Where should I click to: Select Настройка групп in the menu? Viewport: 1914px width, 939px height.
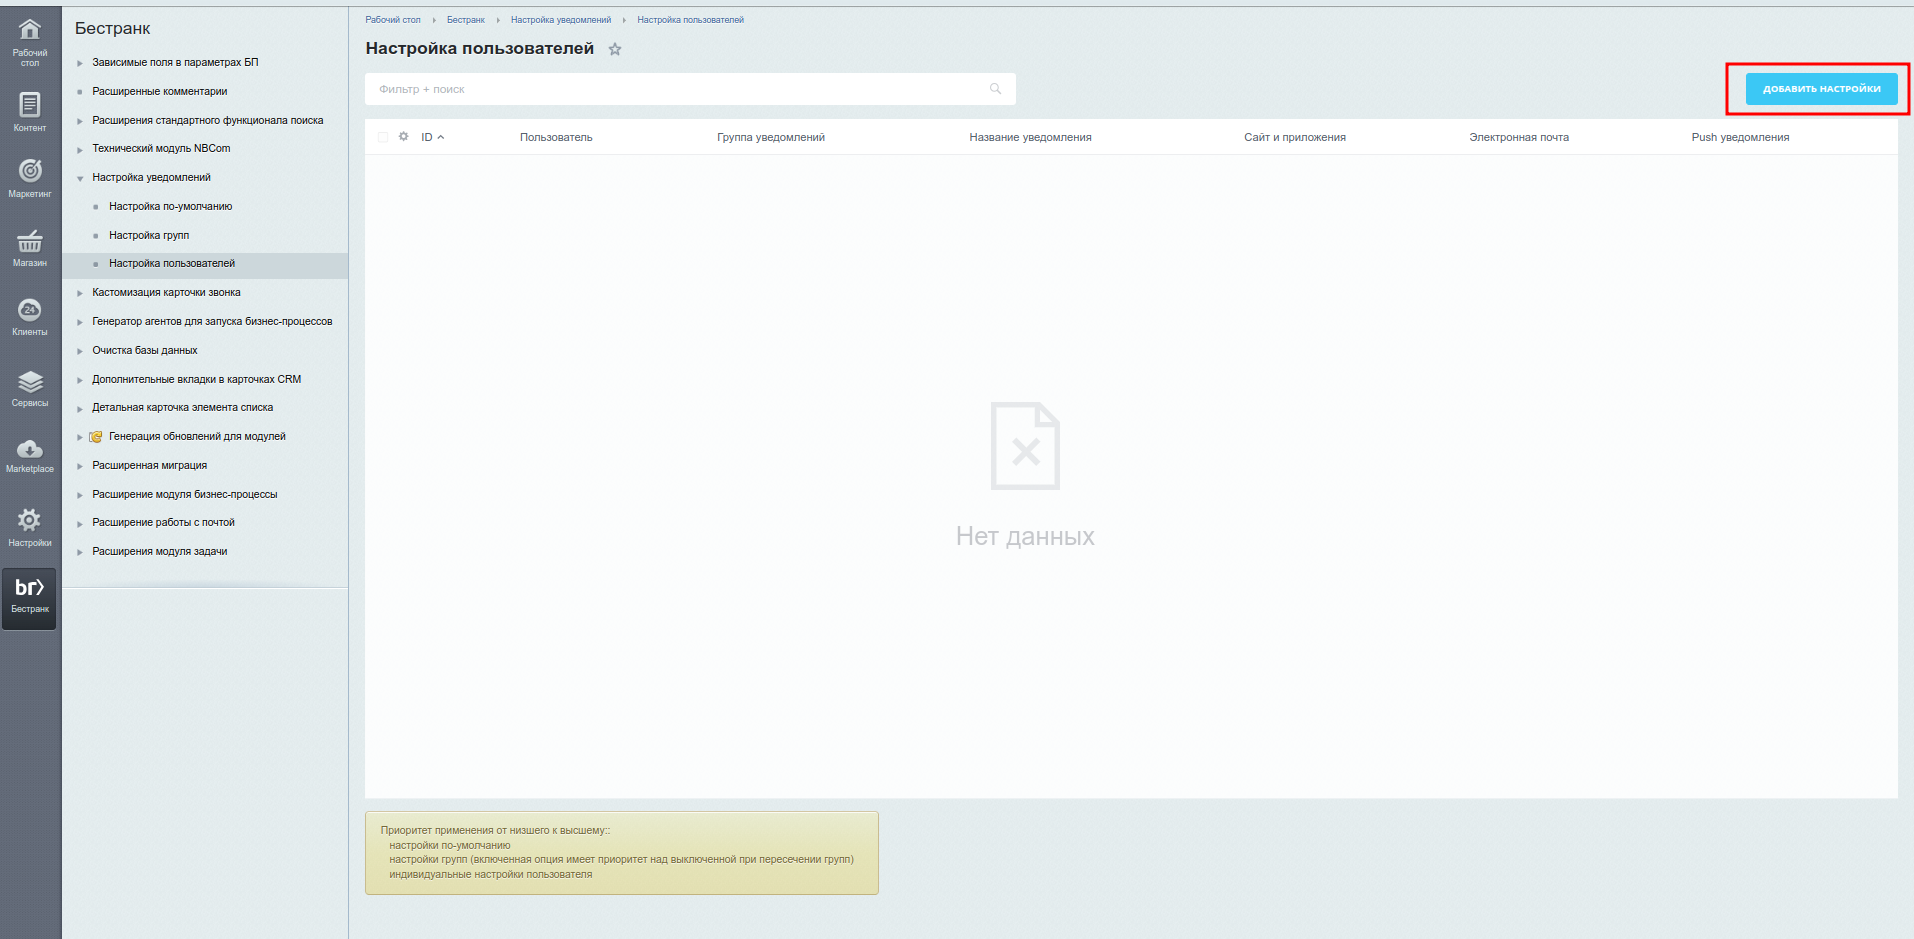tap(149, 235)
